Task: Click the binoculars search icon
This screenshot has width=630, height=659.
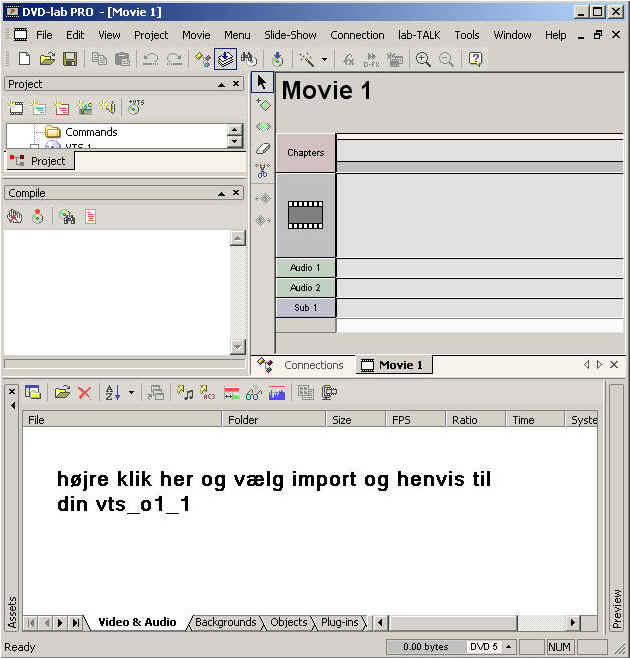Action: [249, 59]
